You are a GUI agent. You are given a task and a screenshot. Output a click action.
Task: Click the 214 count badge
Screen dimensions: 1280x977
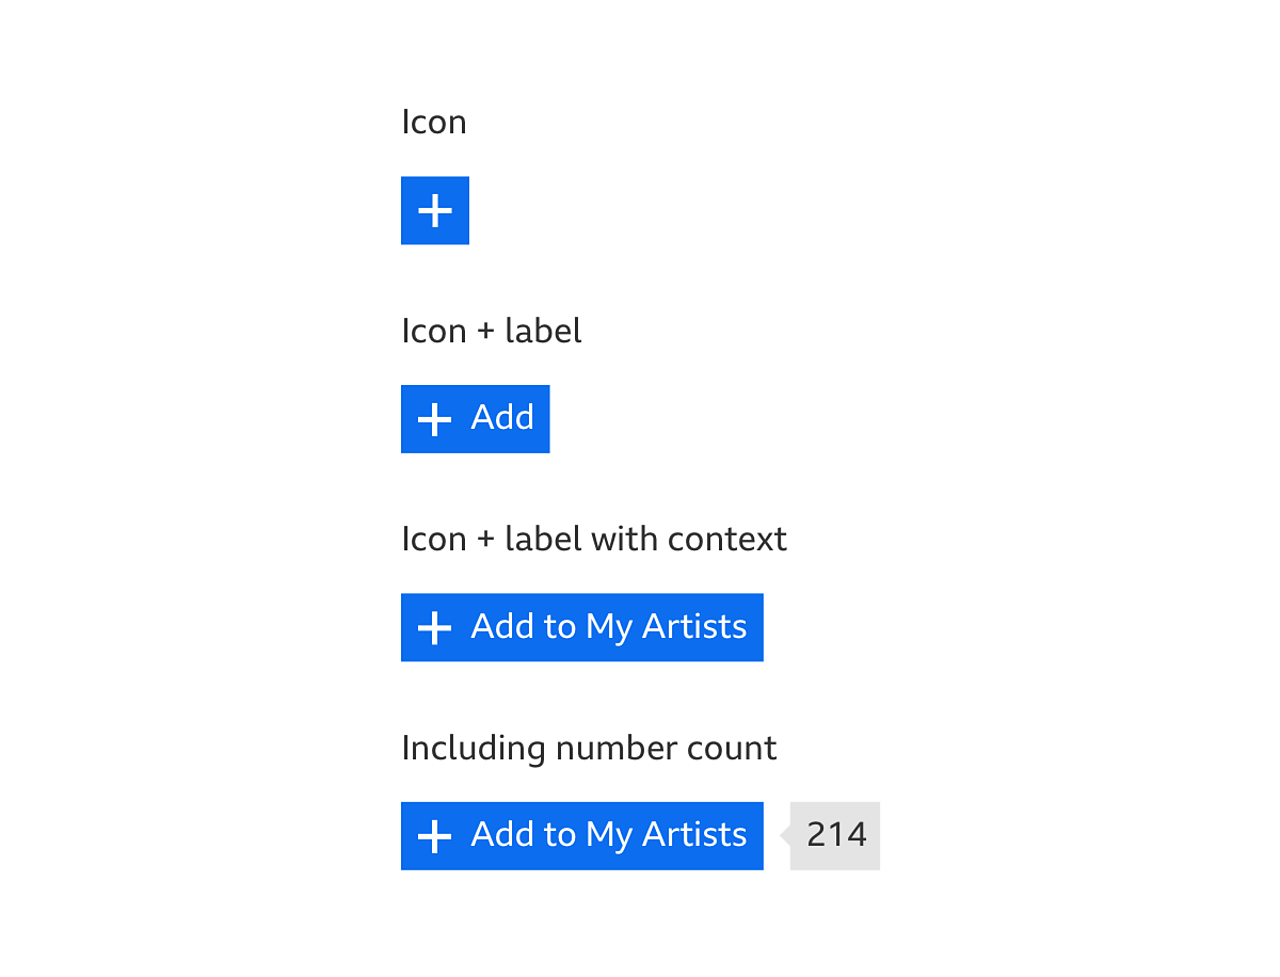point(837,835)
